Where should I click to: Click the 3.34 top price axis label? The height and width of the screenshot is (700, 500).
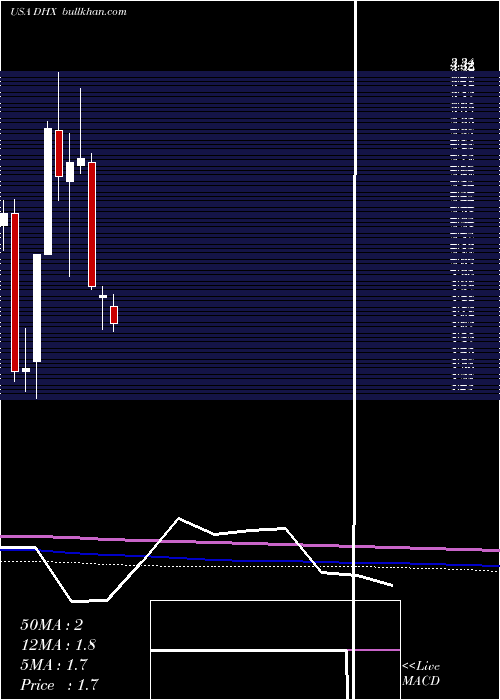462,62
